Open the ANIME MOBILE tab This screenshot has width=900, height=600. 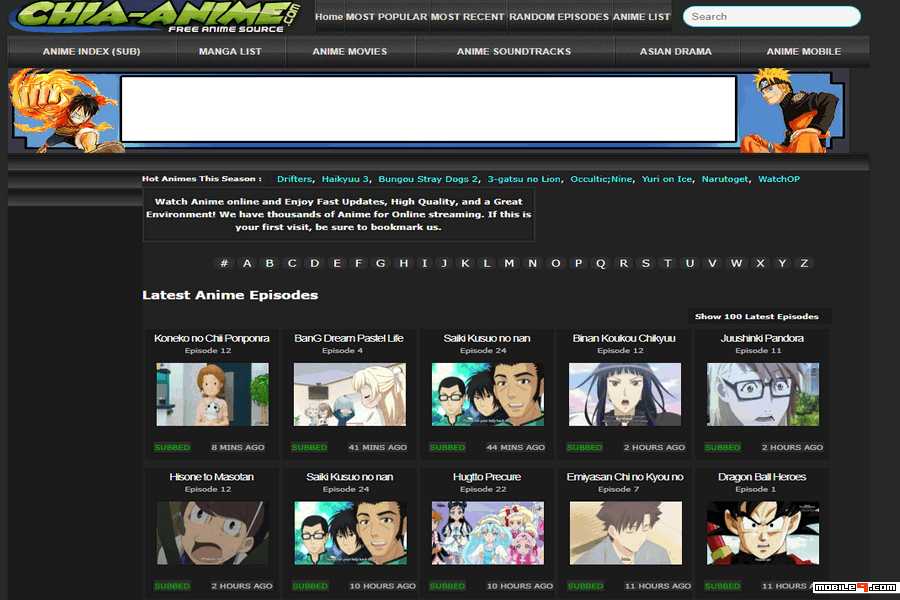click(804, 51)
